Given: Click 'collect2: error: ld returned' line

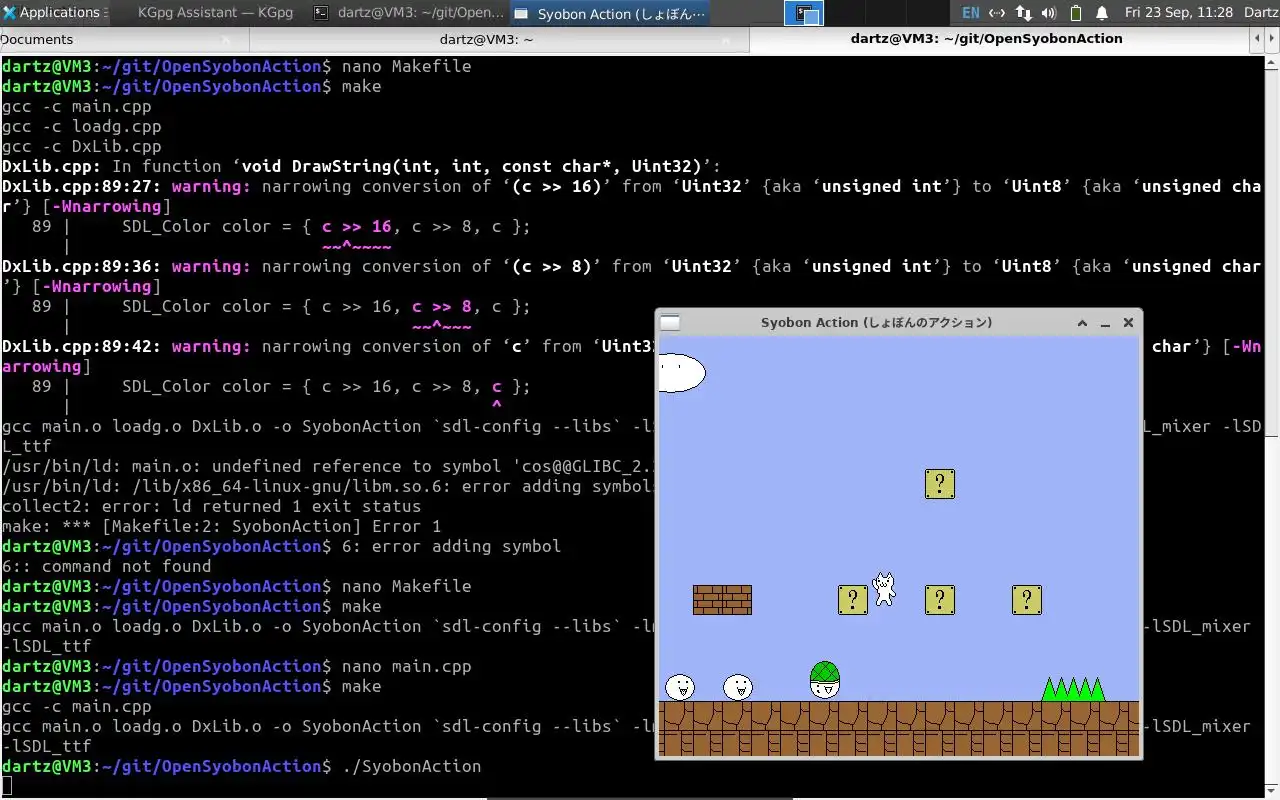Looking at the screenshot, I should (211, 506).
